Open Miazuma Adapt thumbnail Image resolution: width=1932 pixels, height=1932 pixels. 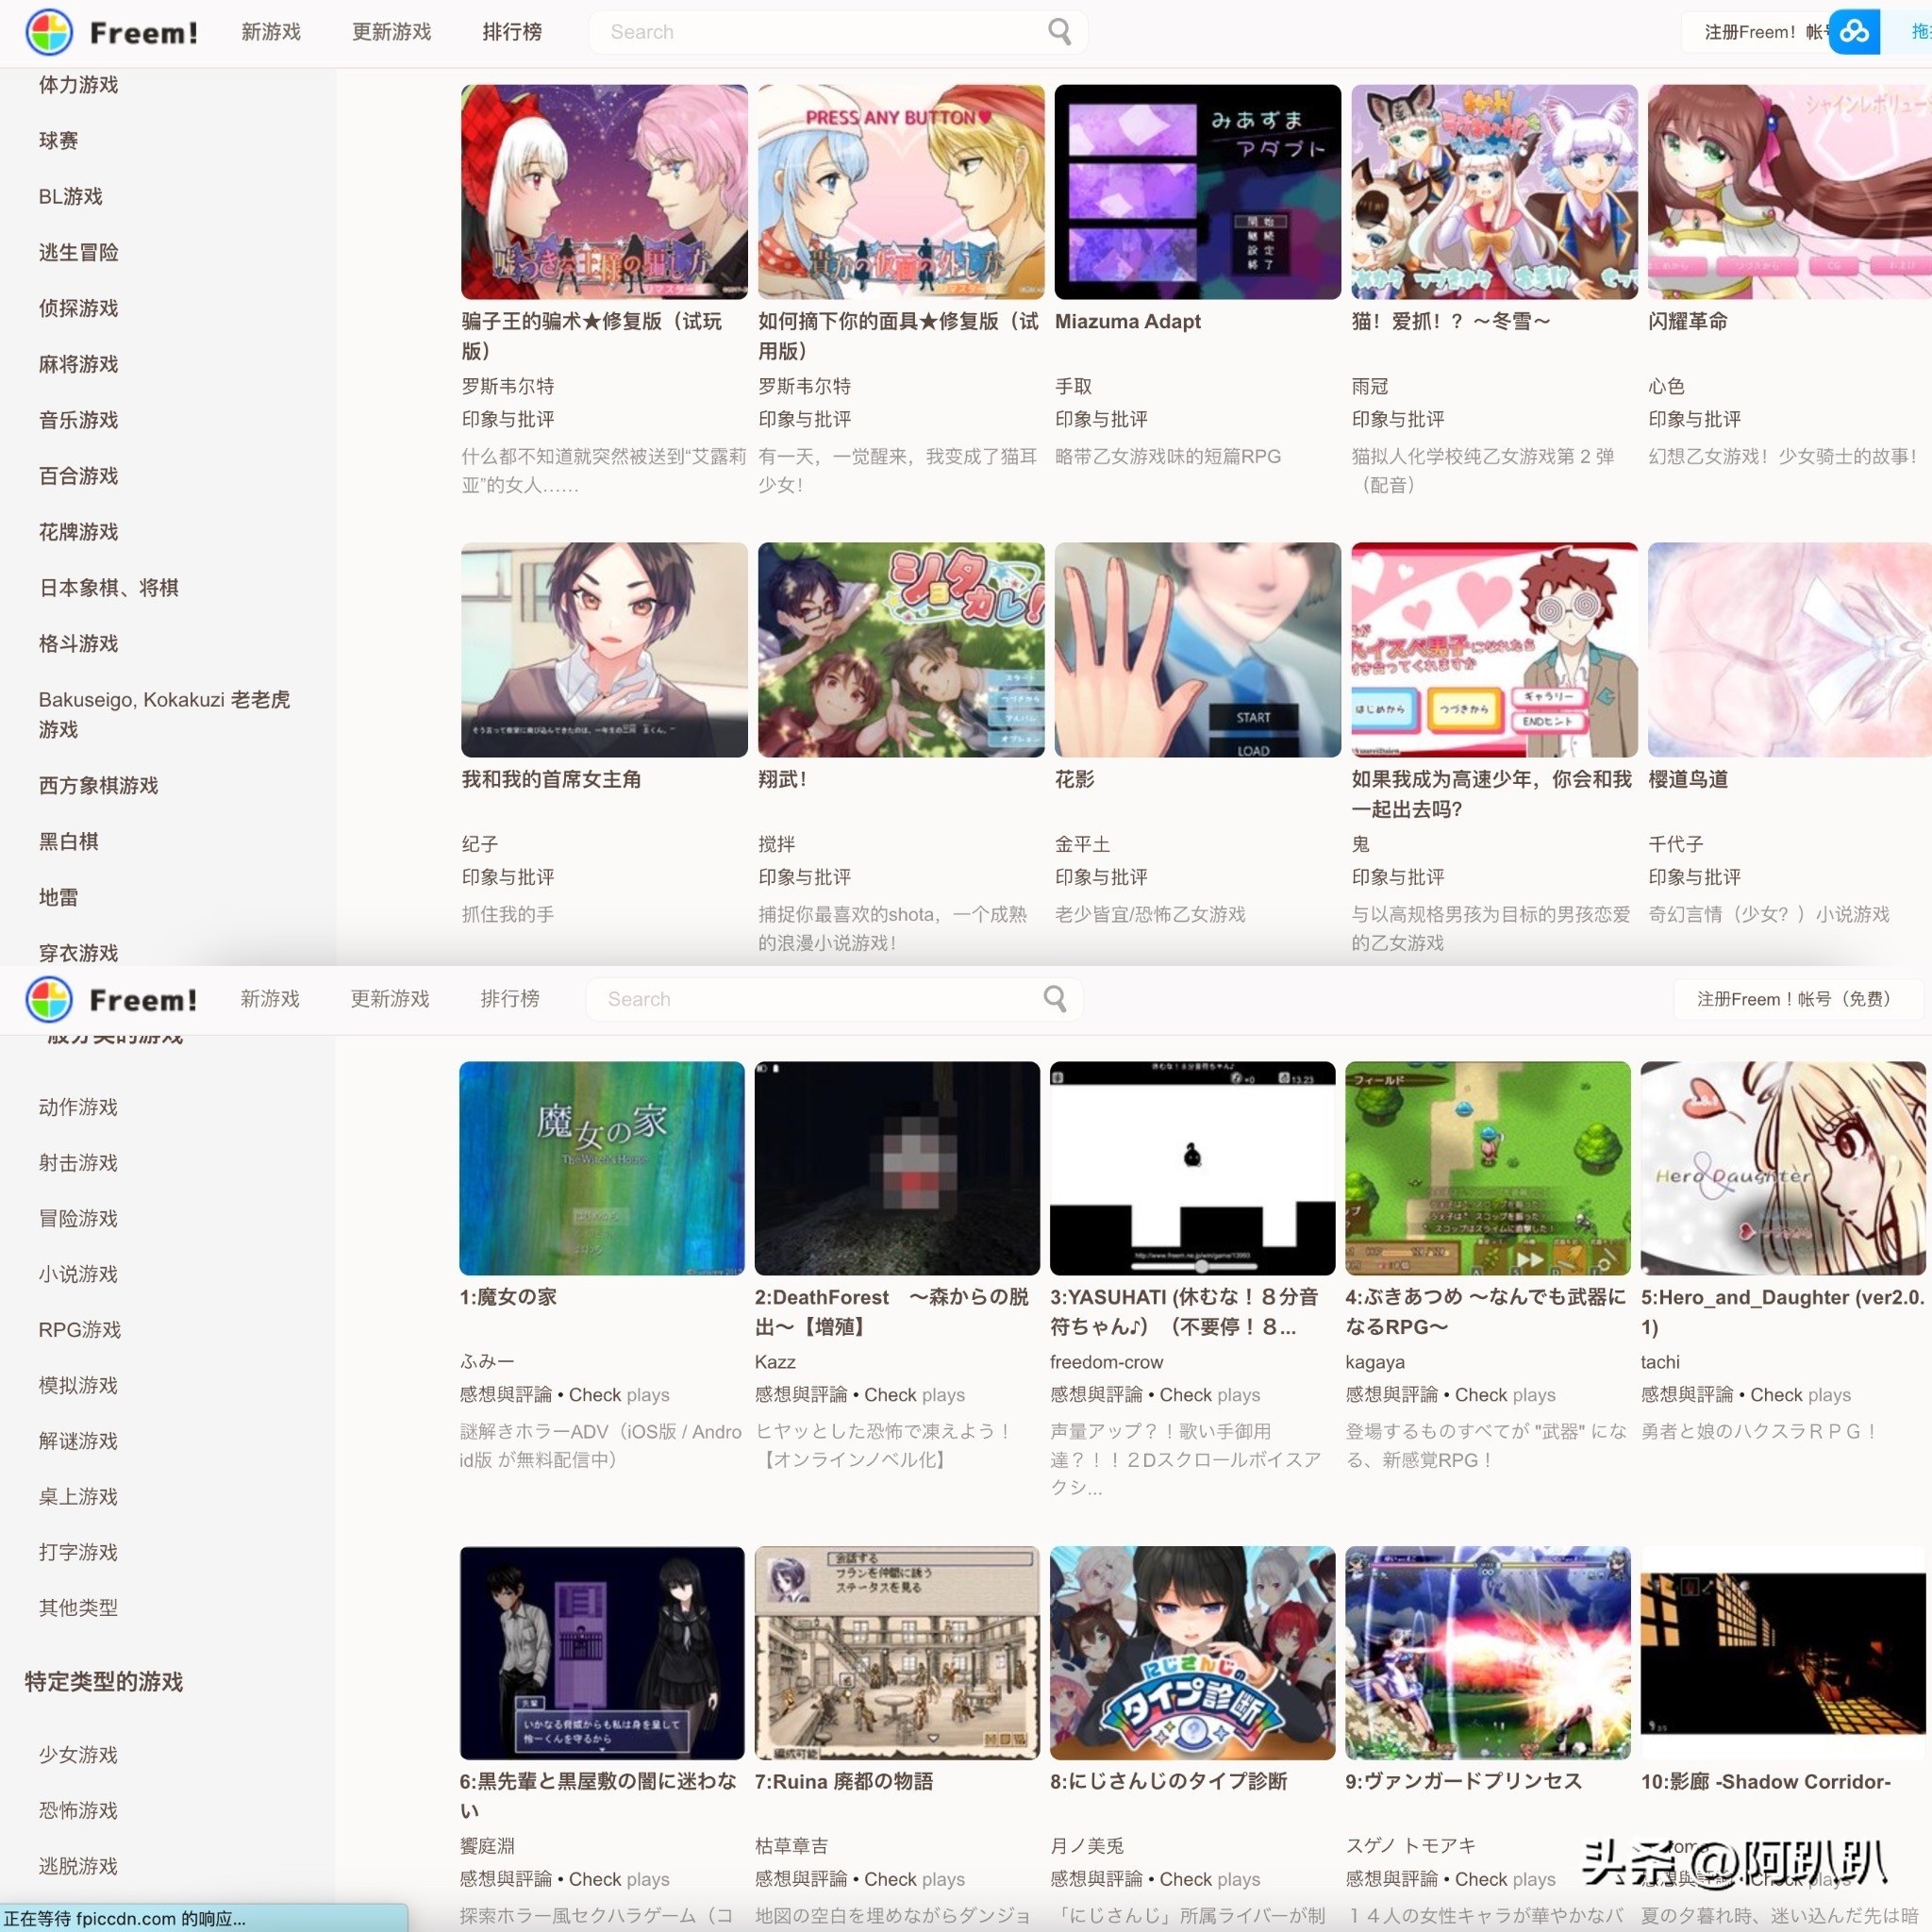(x=1198, y=192)
